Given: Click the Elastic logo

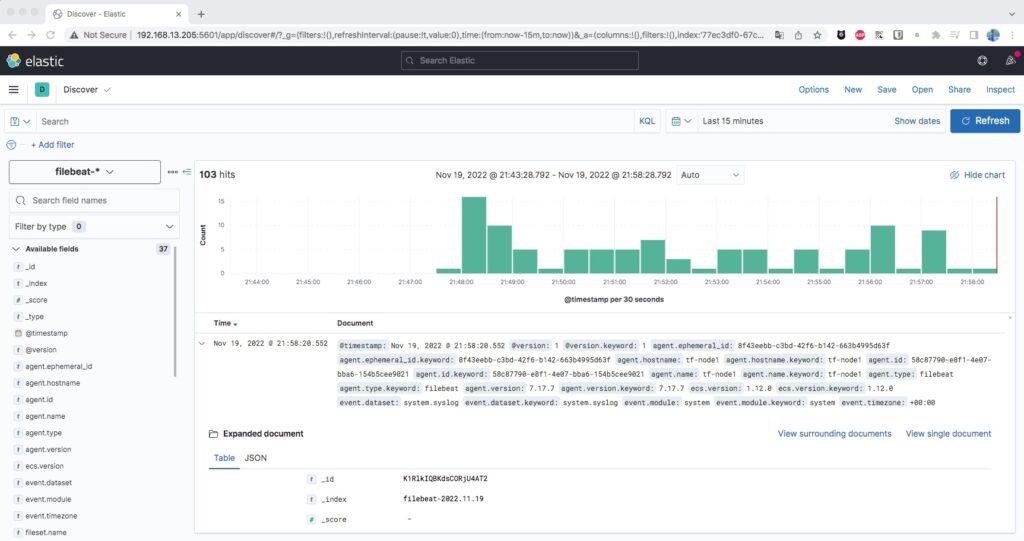Looking at the screenshot, I should 35,61.
